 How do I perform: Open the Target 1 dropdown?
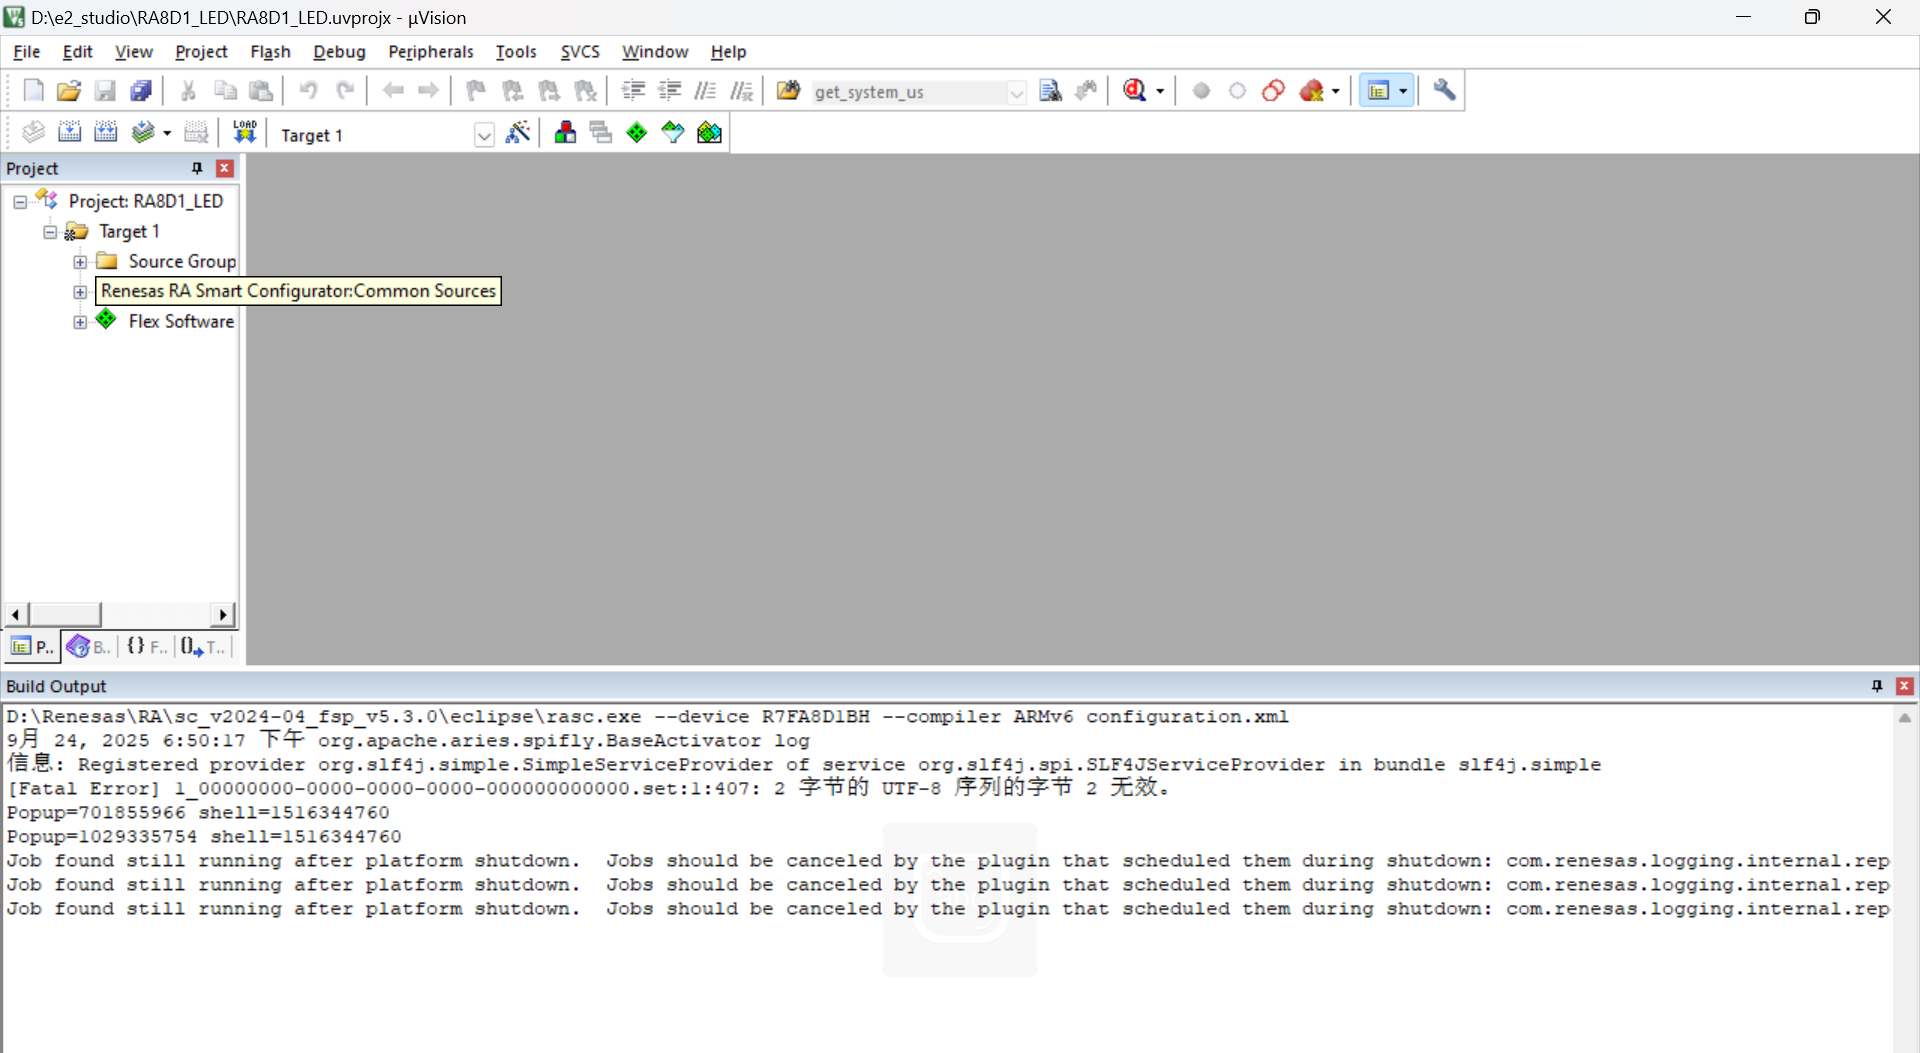[484, 135]
